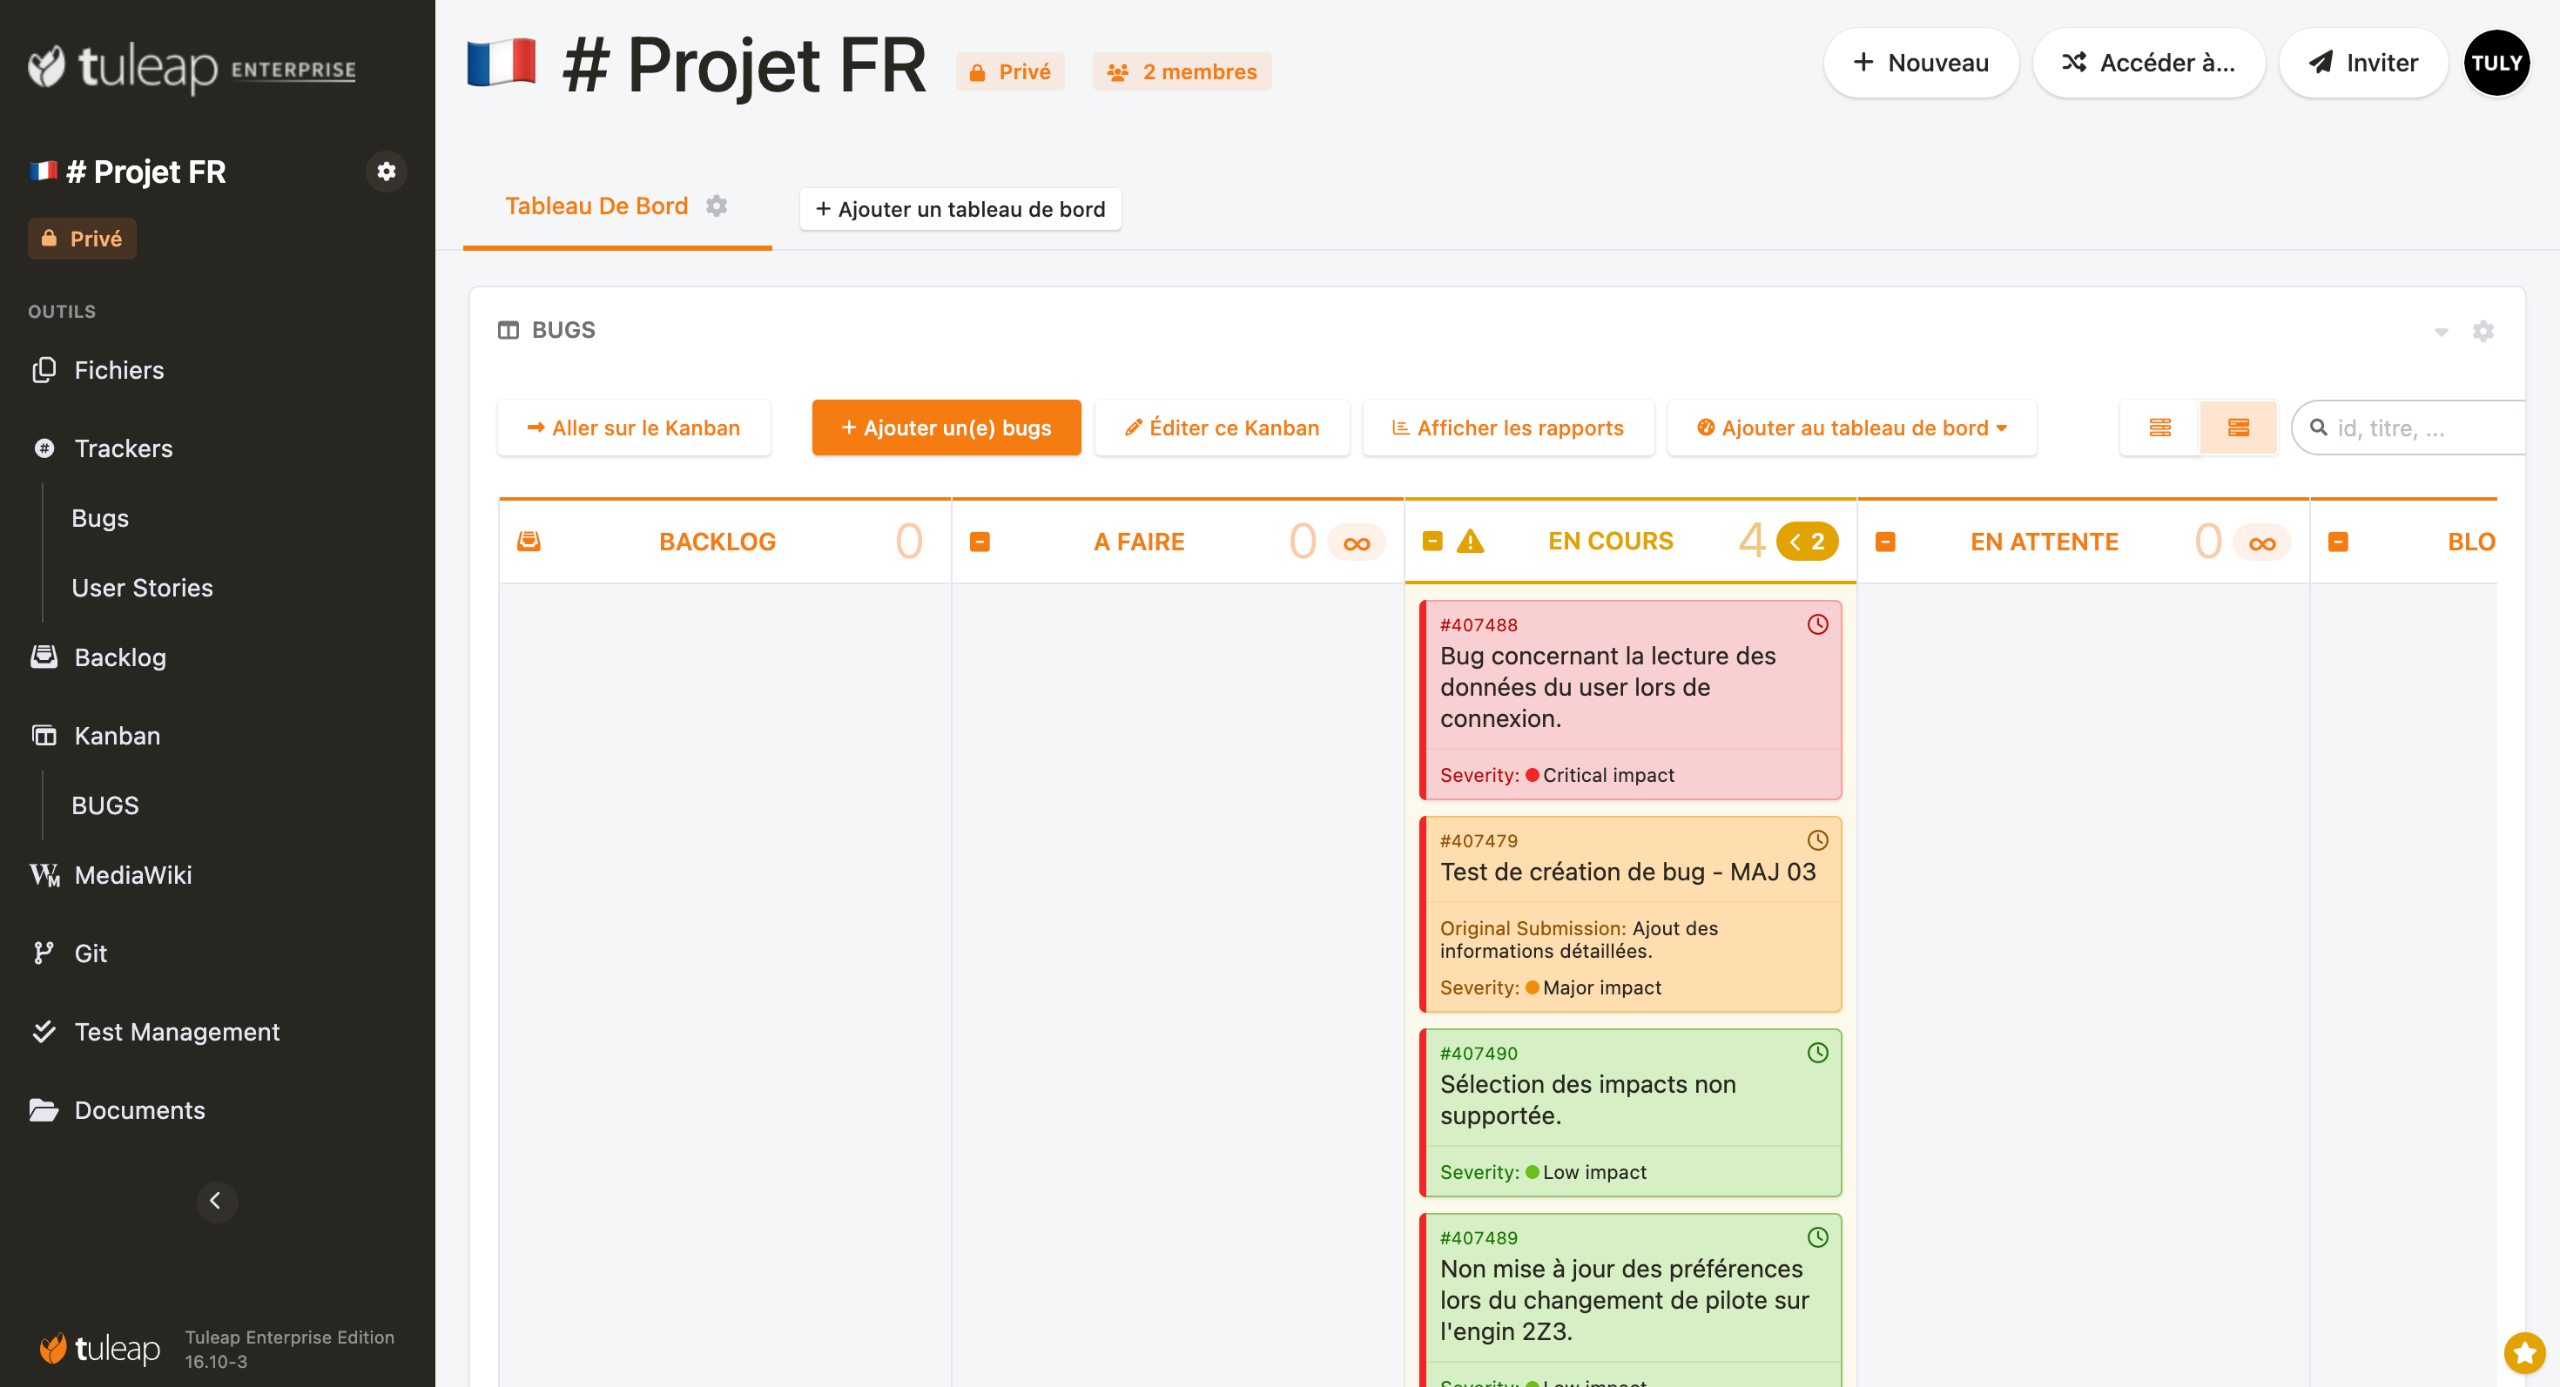Click clock icon on card #407488
This screenshot has height=1387, width=2560.
[x=1817, y=624]
